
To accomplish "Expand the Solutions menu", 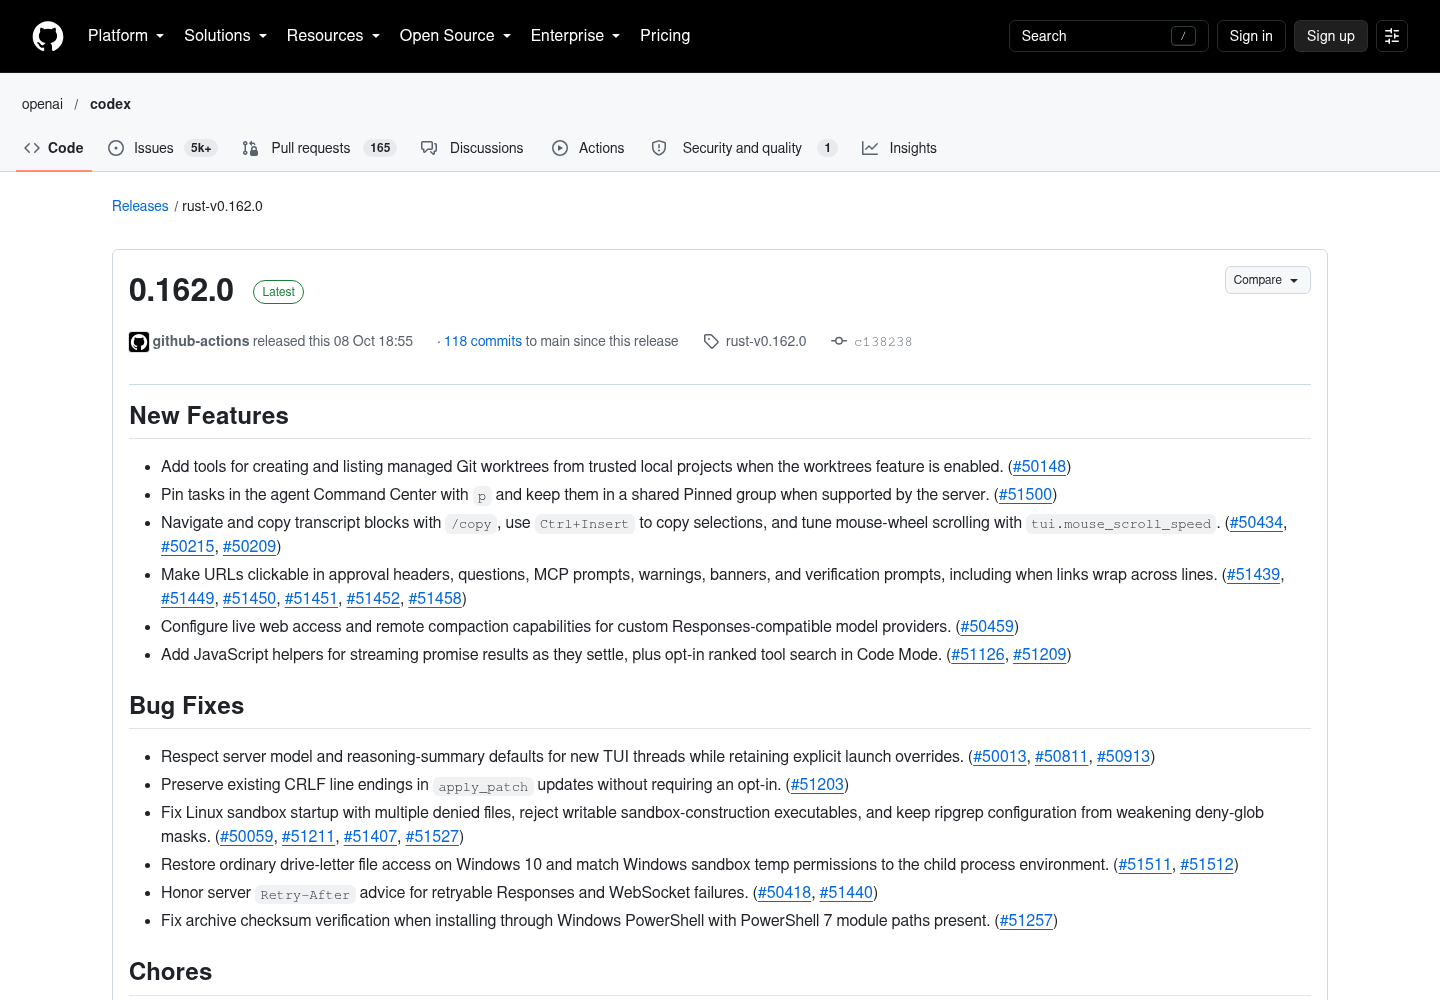I will pyautogui.click(x=226, y=36).
